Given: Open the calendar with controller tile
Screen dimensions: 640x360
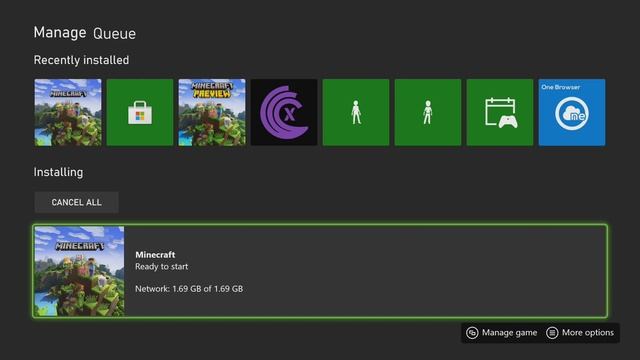Looking at the screenshot, I should tap(500, 112).
